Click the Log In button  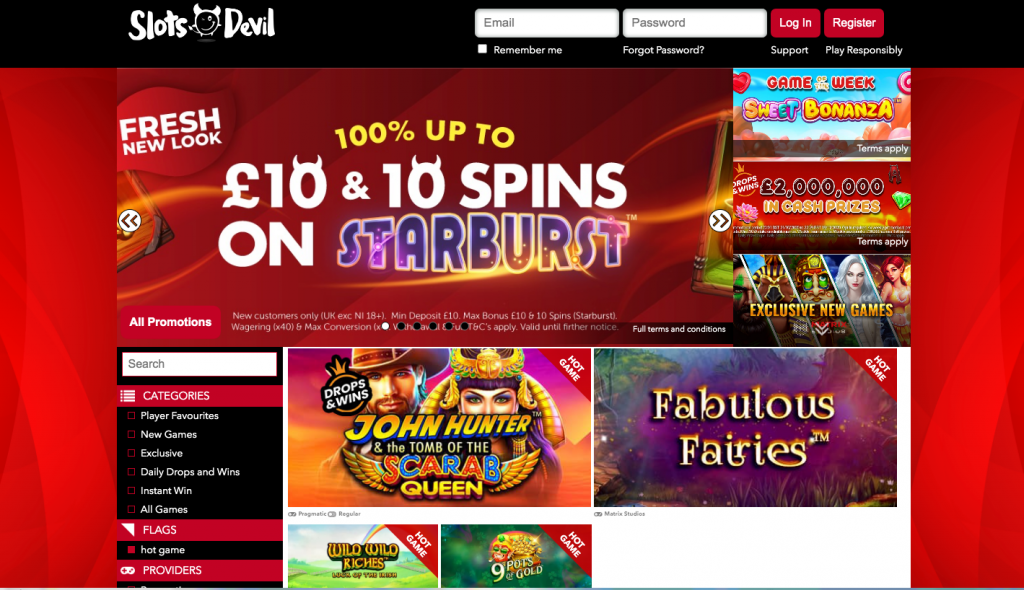coord(795,23)
